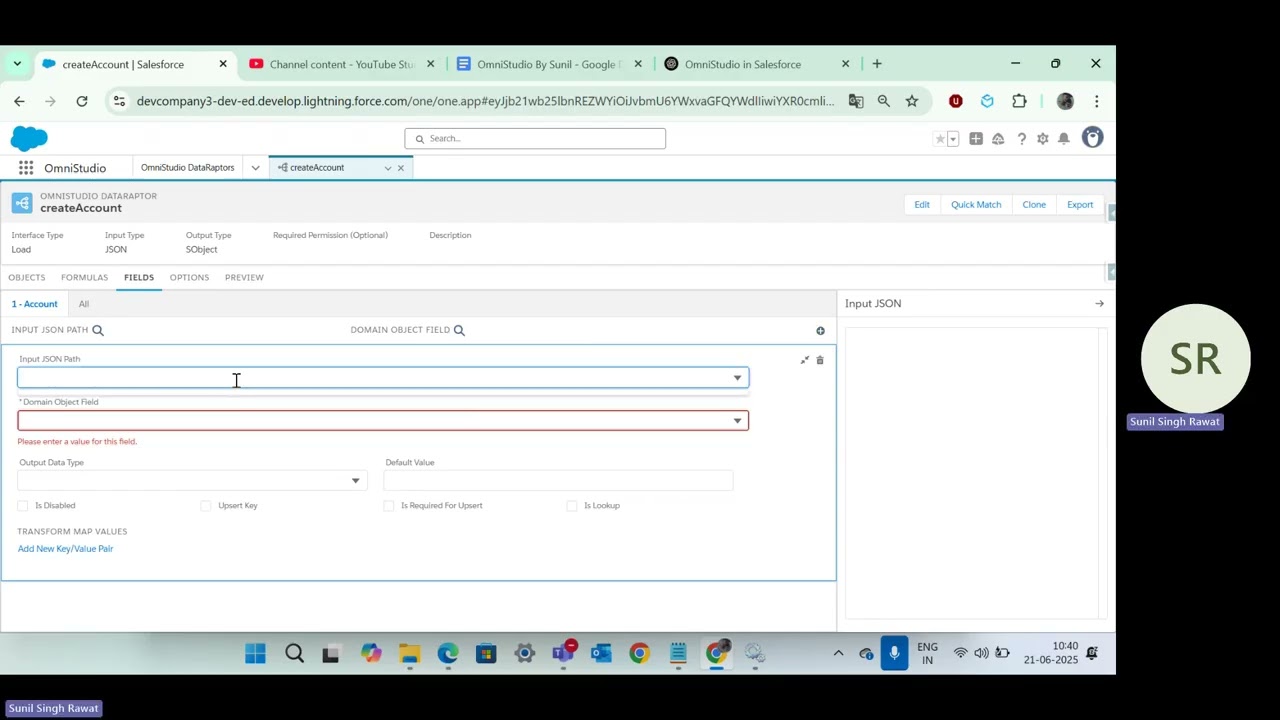Open the Output Data Type dropdown
The image size is (1280, 720).
coord(192,481)
